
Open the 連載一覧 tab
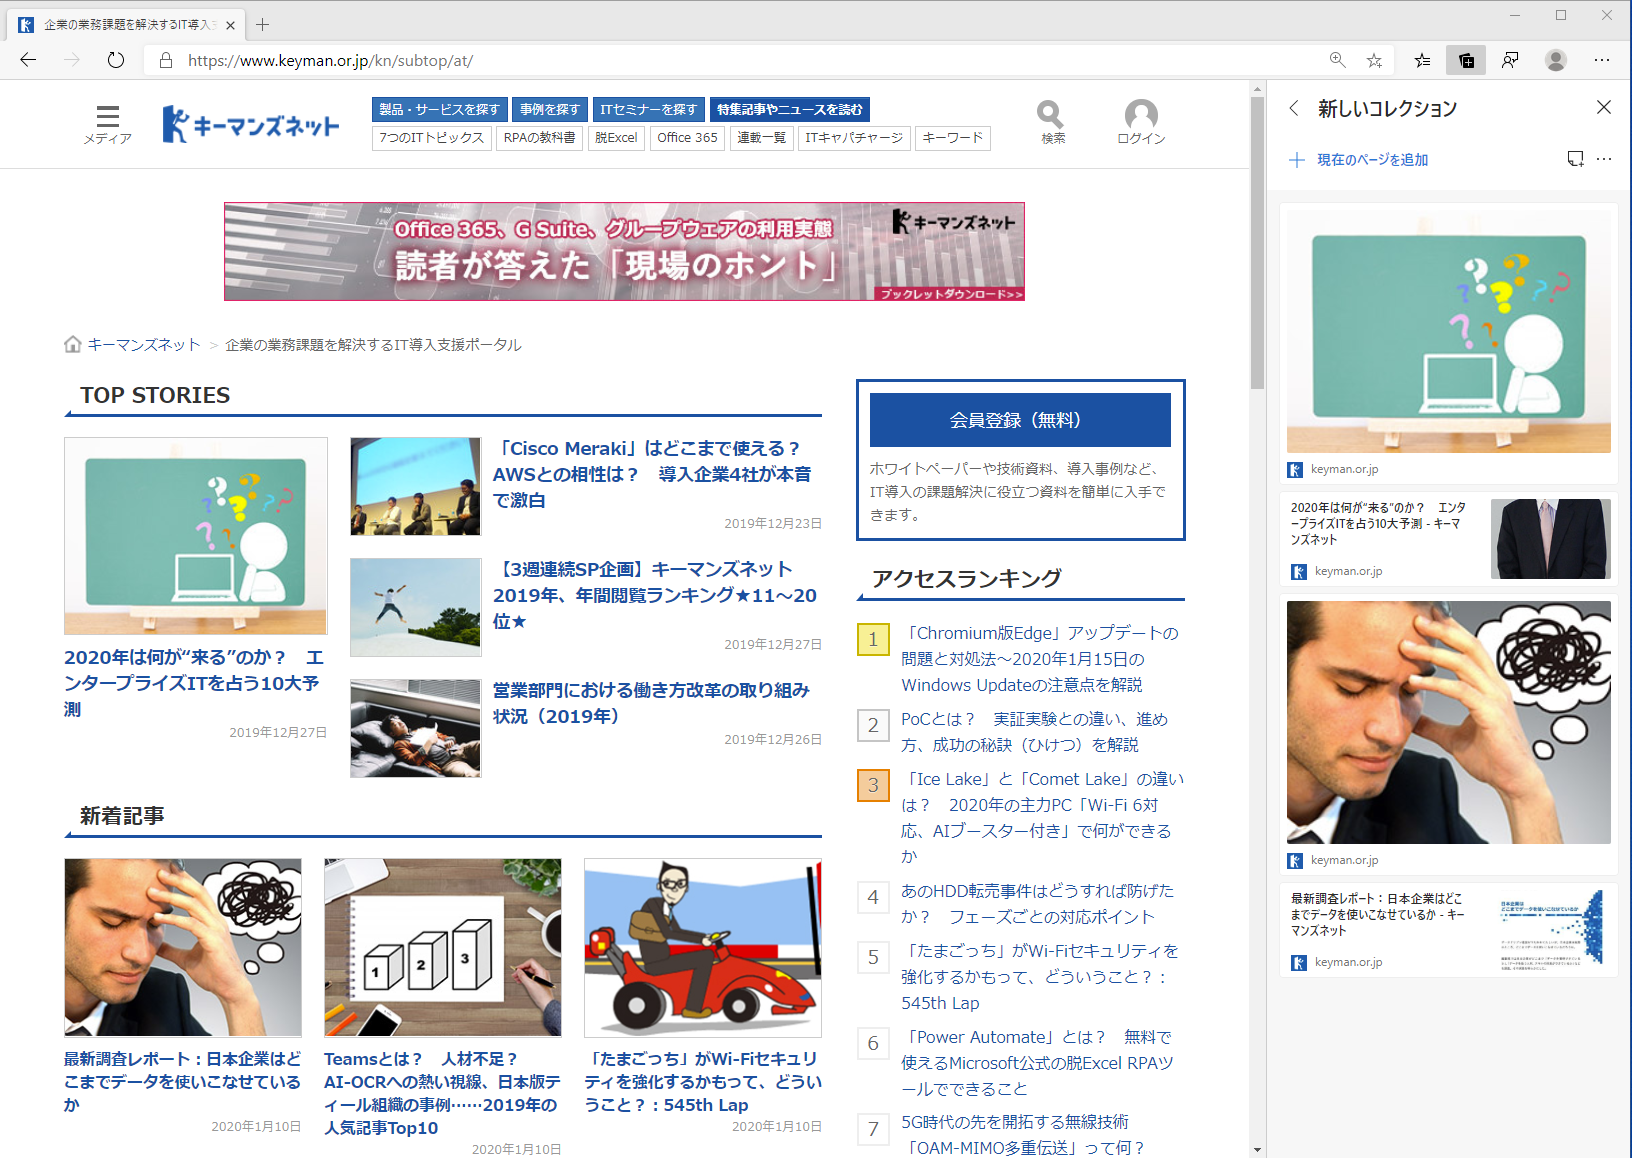click(762, 138)
